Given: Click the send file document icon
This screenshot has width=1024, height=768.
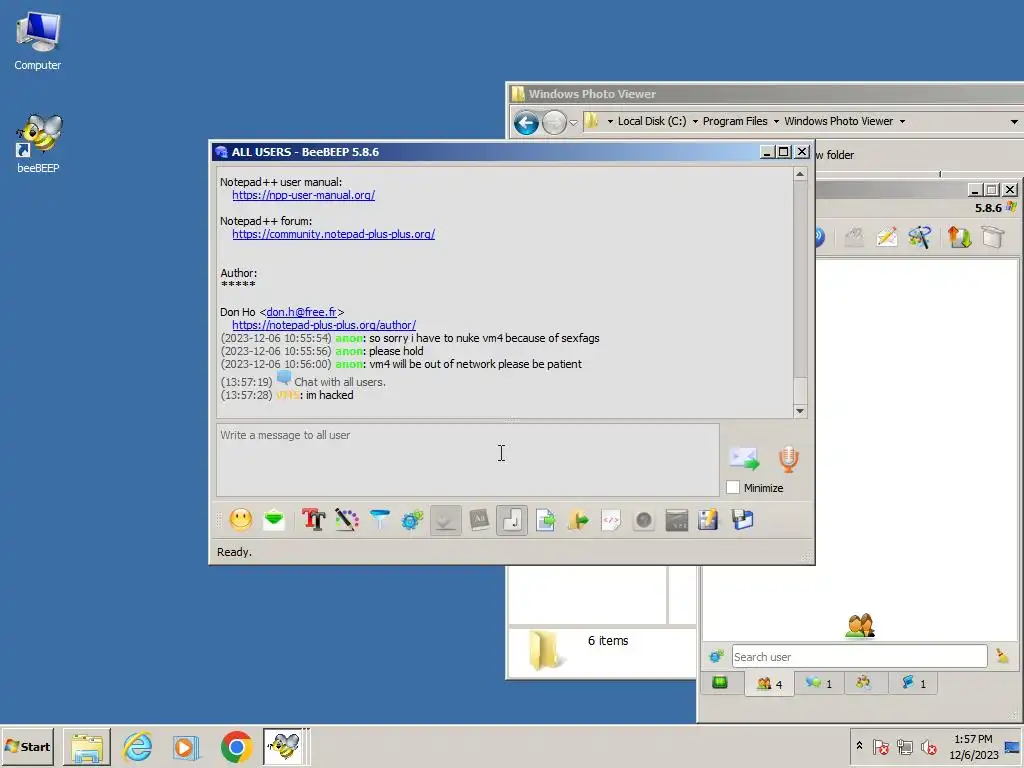Looking at the screenshot, I should (x=545, y=520).
